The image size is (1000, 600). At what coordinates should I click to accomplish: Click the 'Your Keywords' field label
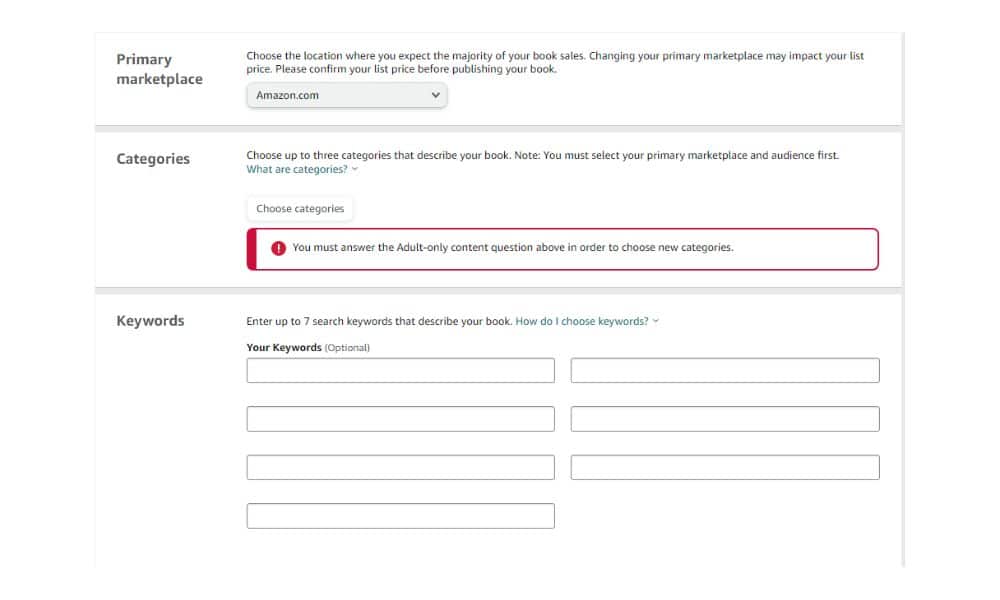coord(284,348)
